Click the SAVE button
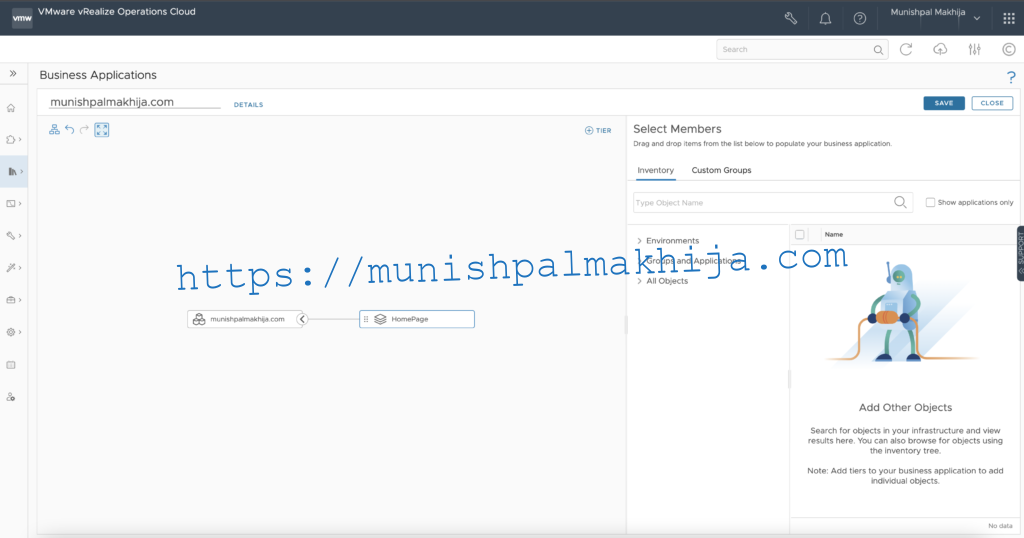1024x538 pixels. click(x=944, y=103)
